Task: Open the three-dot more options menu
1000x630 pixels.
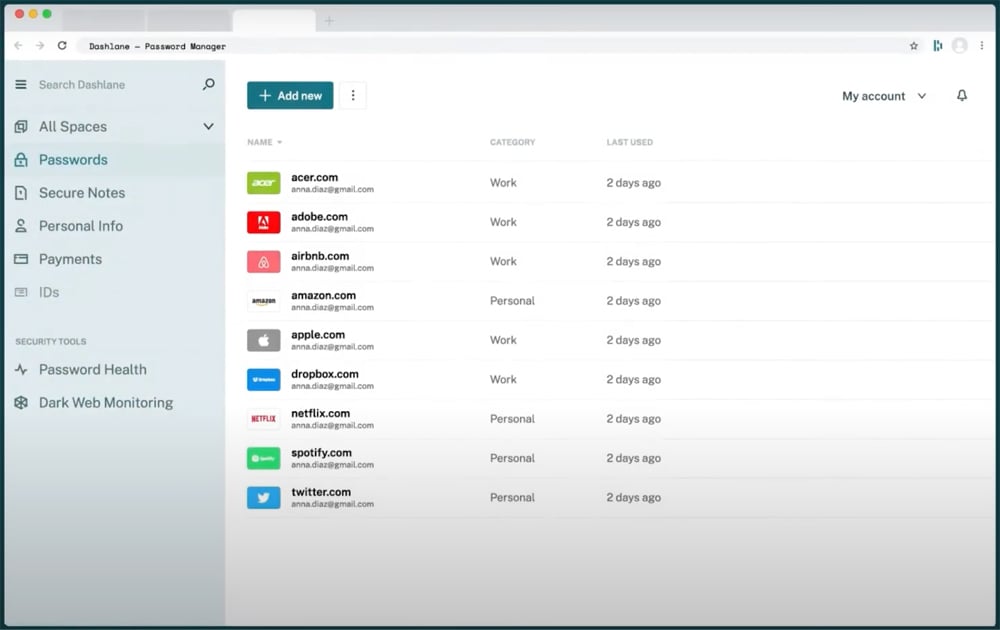Action: pyautogui.click(x=353, y=96)
